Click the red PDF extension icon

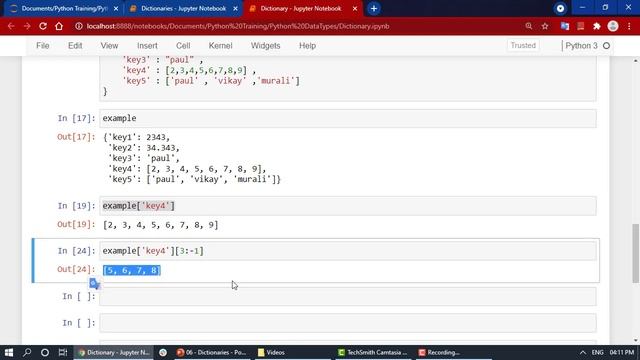[580, 26]
